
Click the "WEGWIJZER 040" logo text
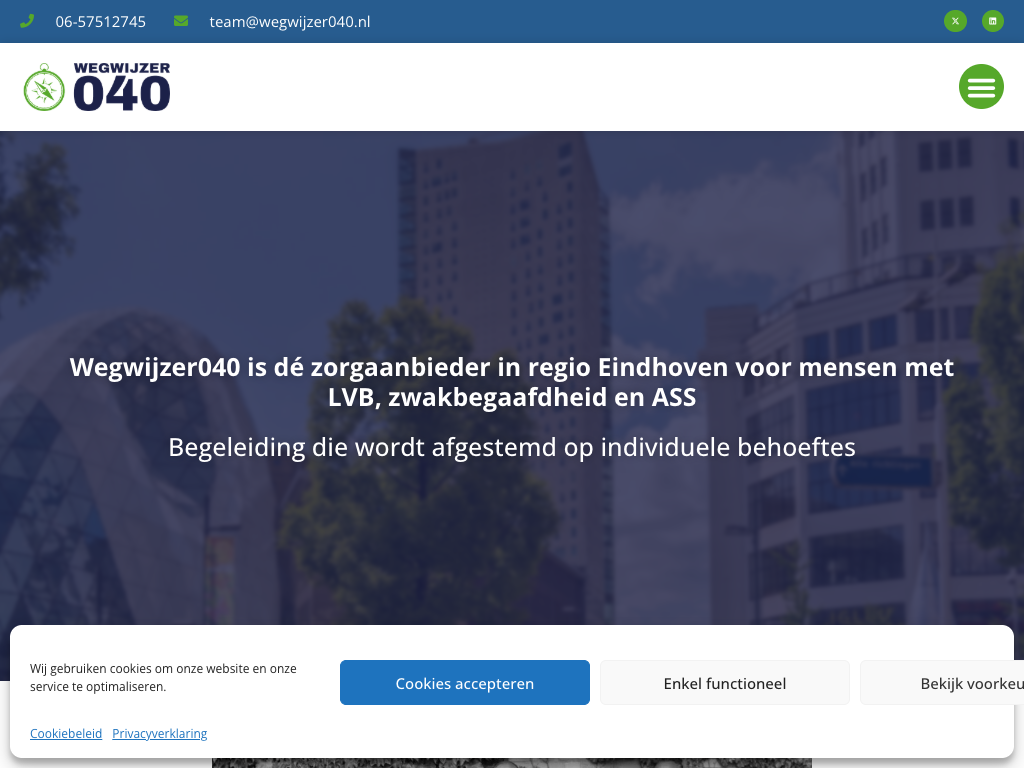pyautogui.click(x=122, y=88)
